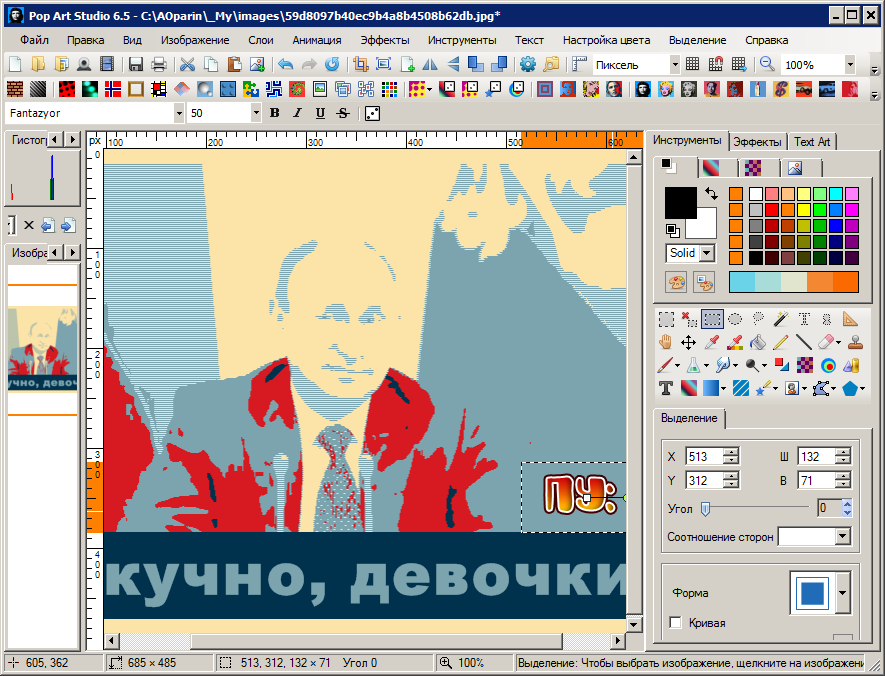Enable the Кривая checkbox
The height and width of the screenshot is (676, 885).
pos(675,622)
